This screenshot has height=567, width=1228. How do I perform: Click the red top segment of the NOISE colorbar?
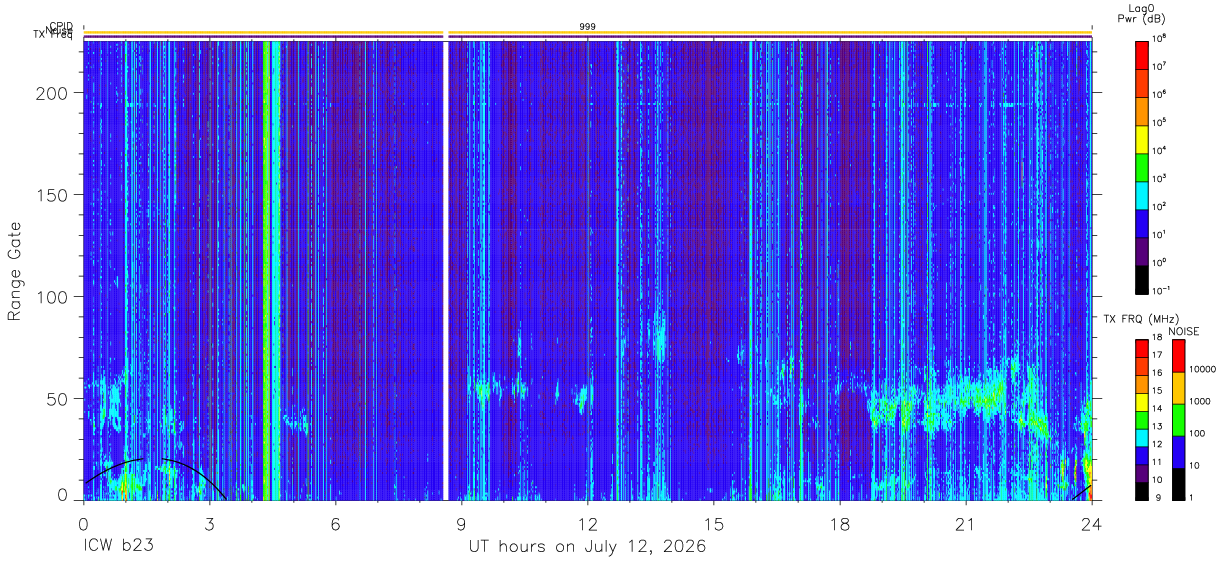pyautogui.click(x=1178, y=356)
